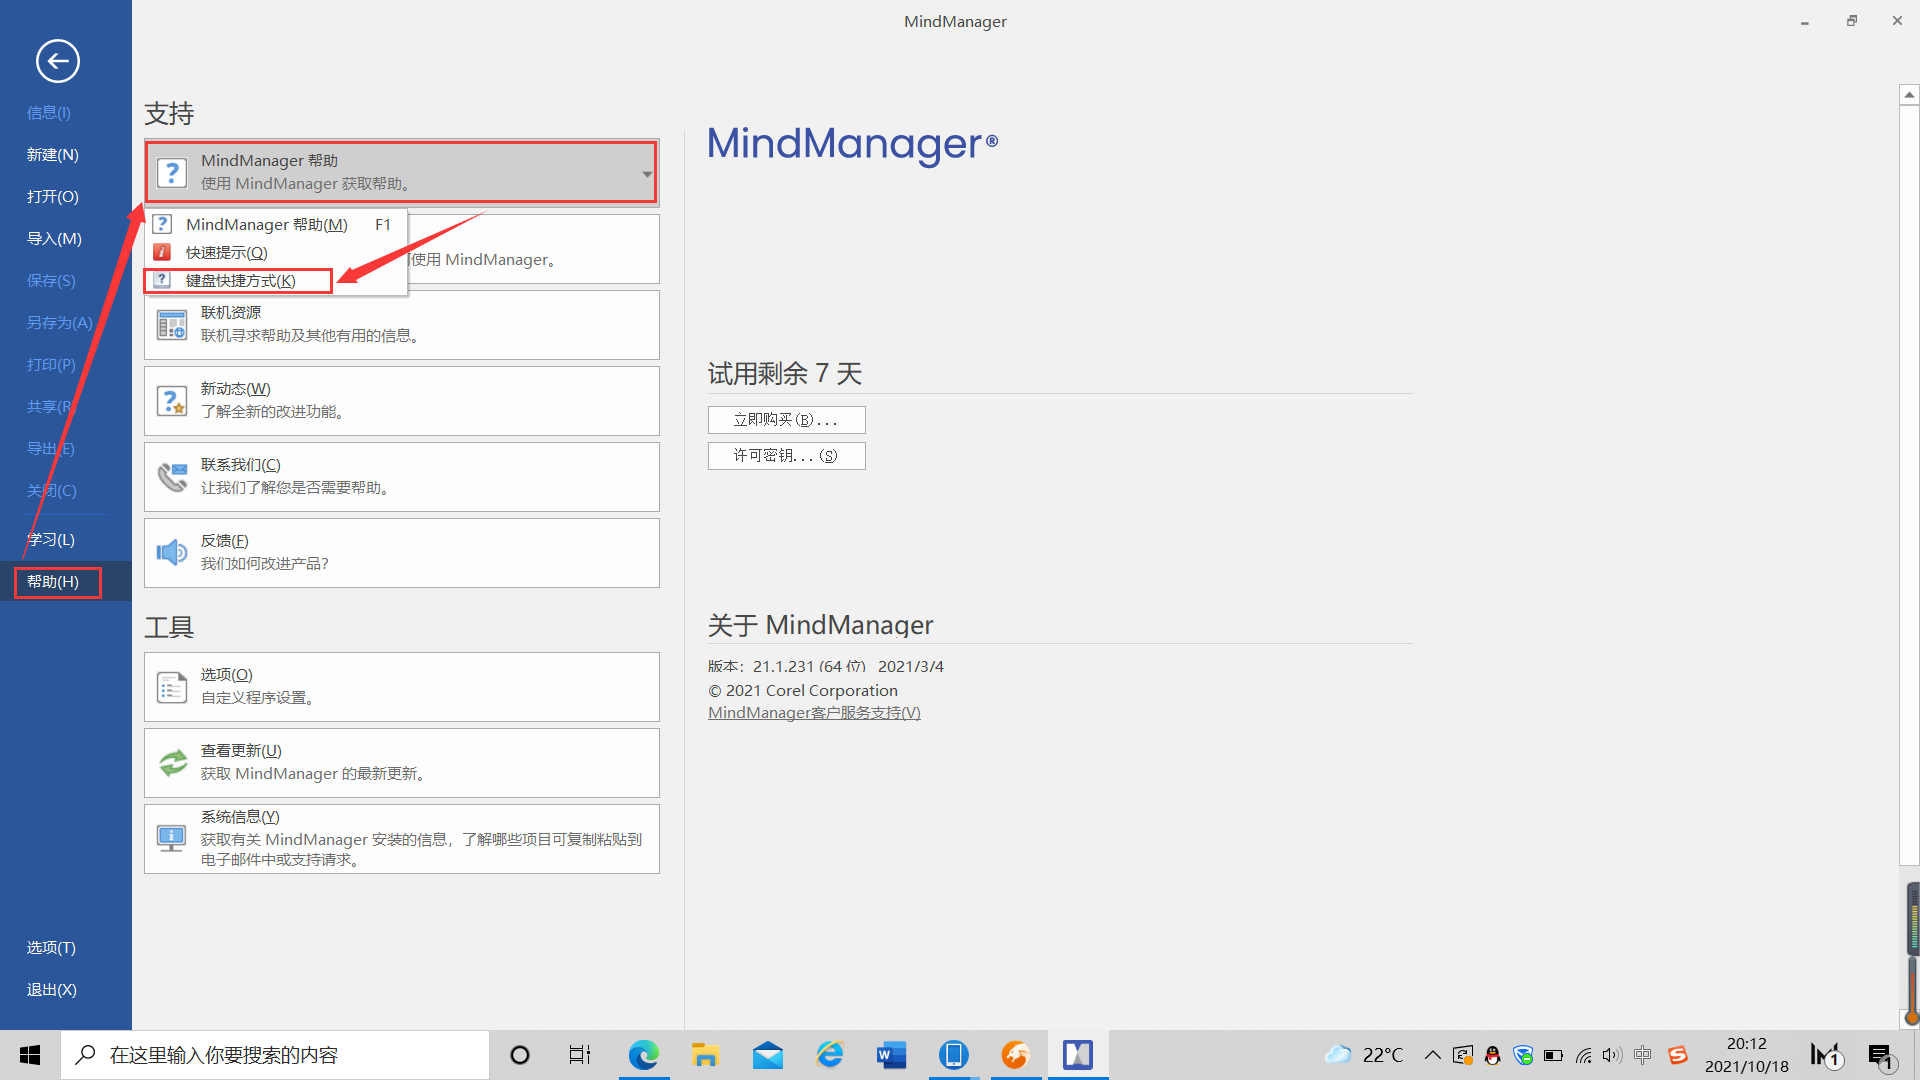This screenshot has width=1920, height=1080.
Task: Click 退出(X) to quit MindManager
Action: pos(51,990)
